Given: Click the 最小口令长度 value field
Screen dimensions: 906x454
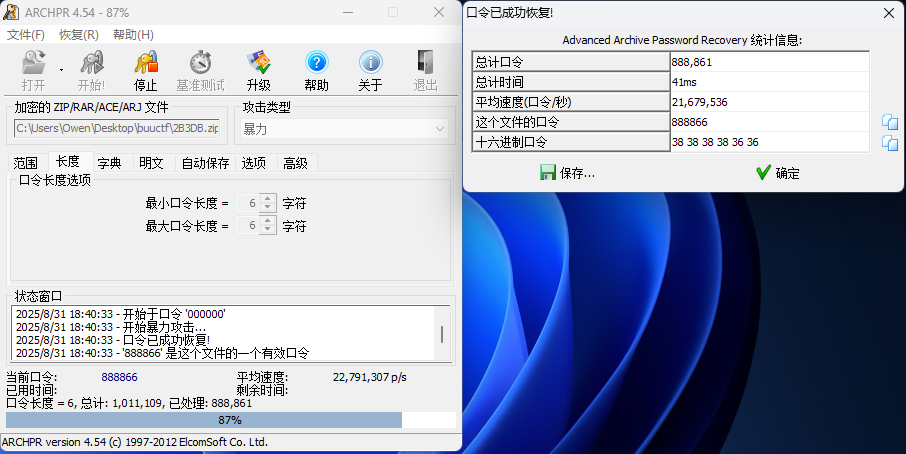Looking at the screenshot, I should coord(248,203).
